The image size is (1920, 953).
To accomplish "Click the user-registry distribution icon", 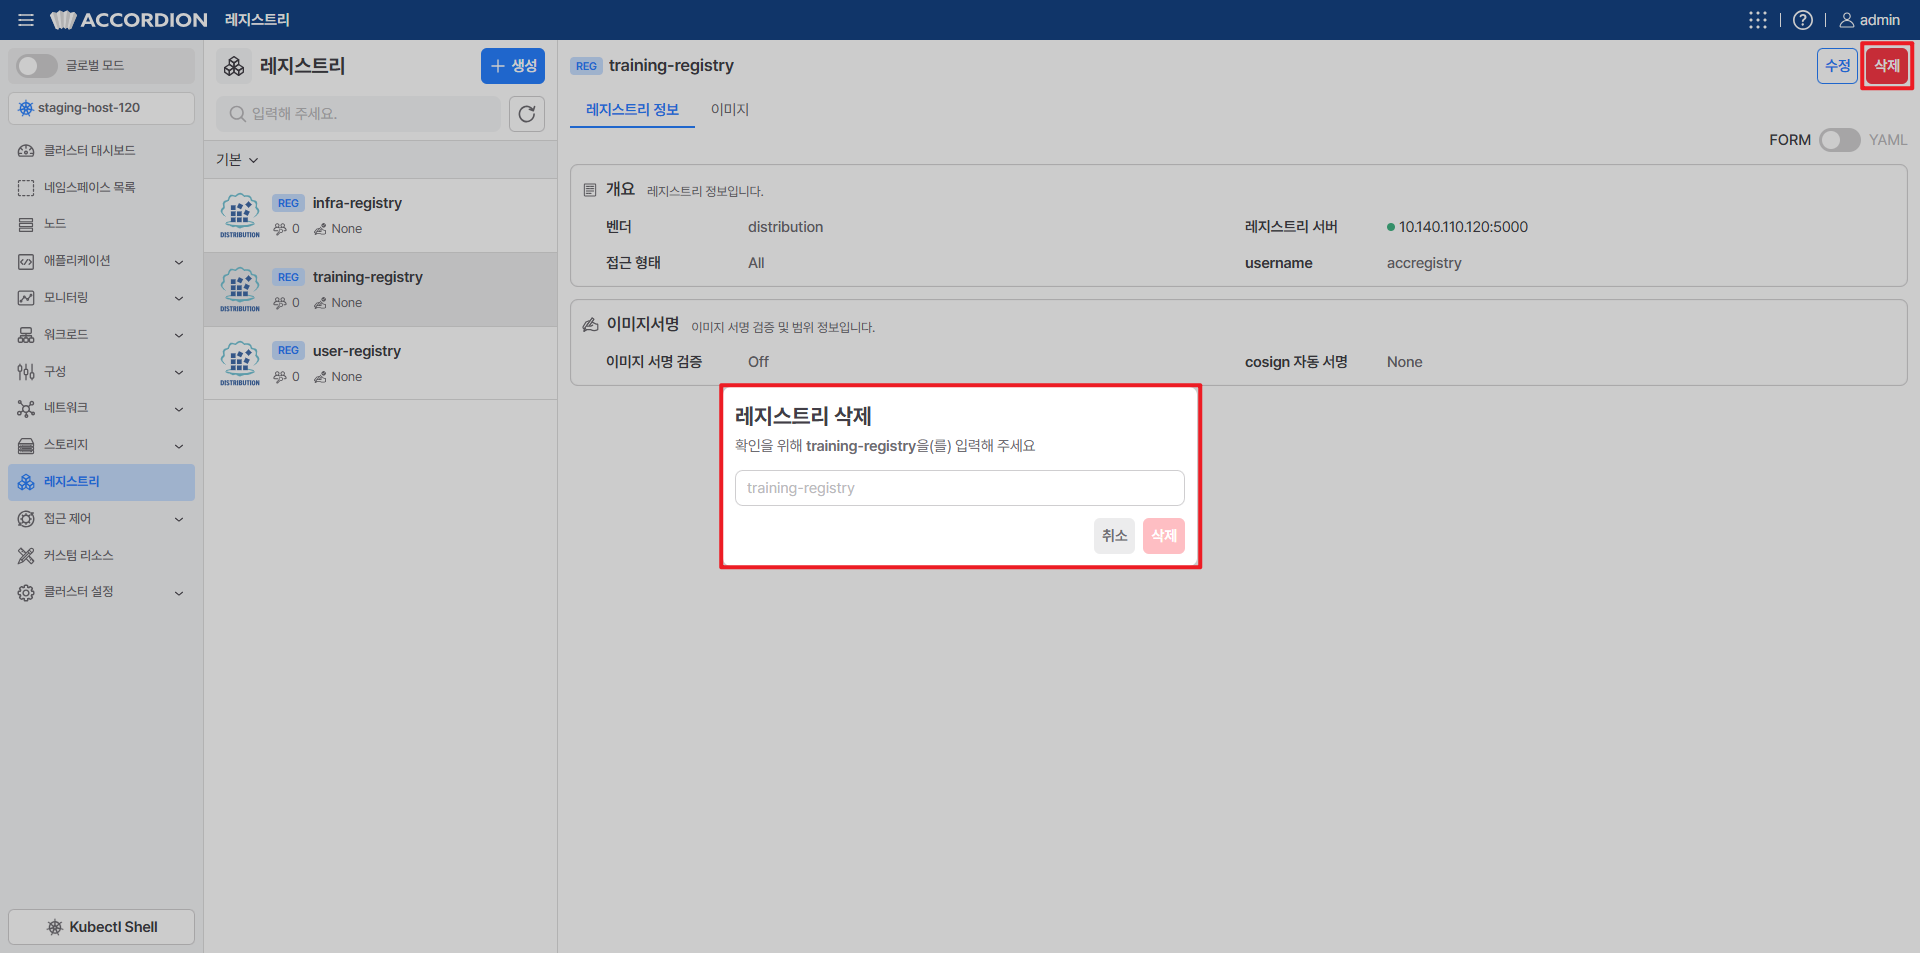I will [240, 363].
